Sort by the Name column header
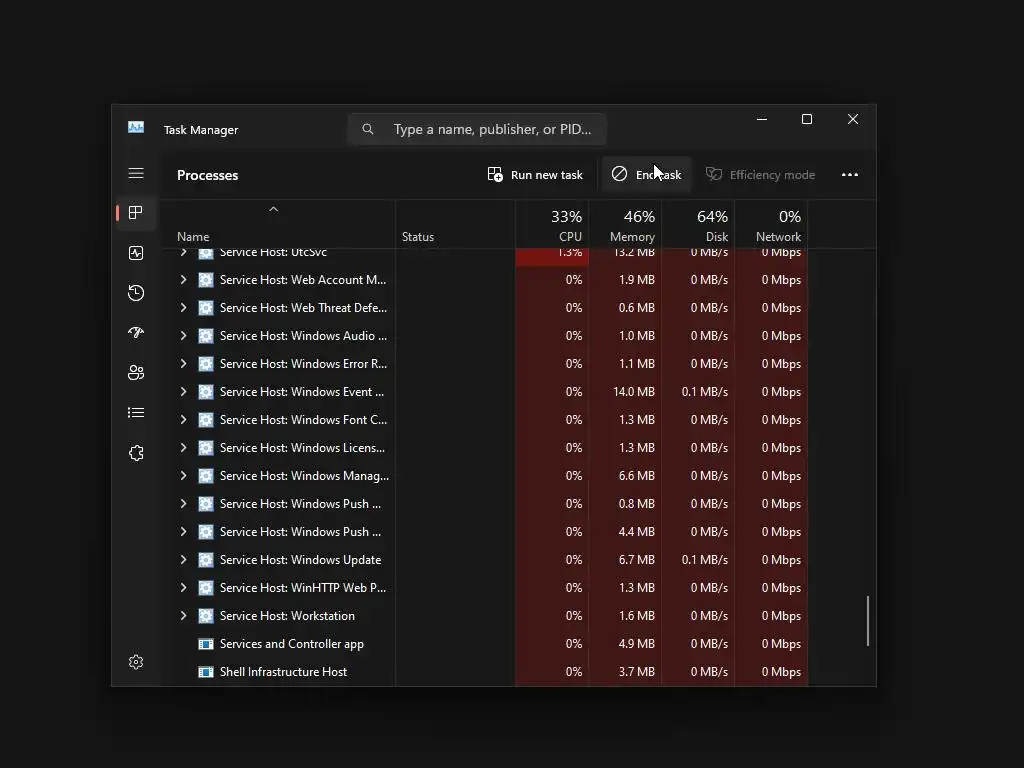Image resolution: width=1024 pixels, height=768 pixels. [x=278, y=224]
